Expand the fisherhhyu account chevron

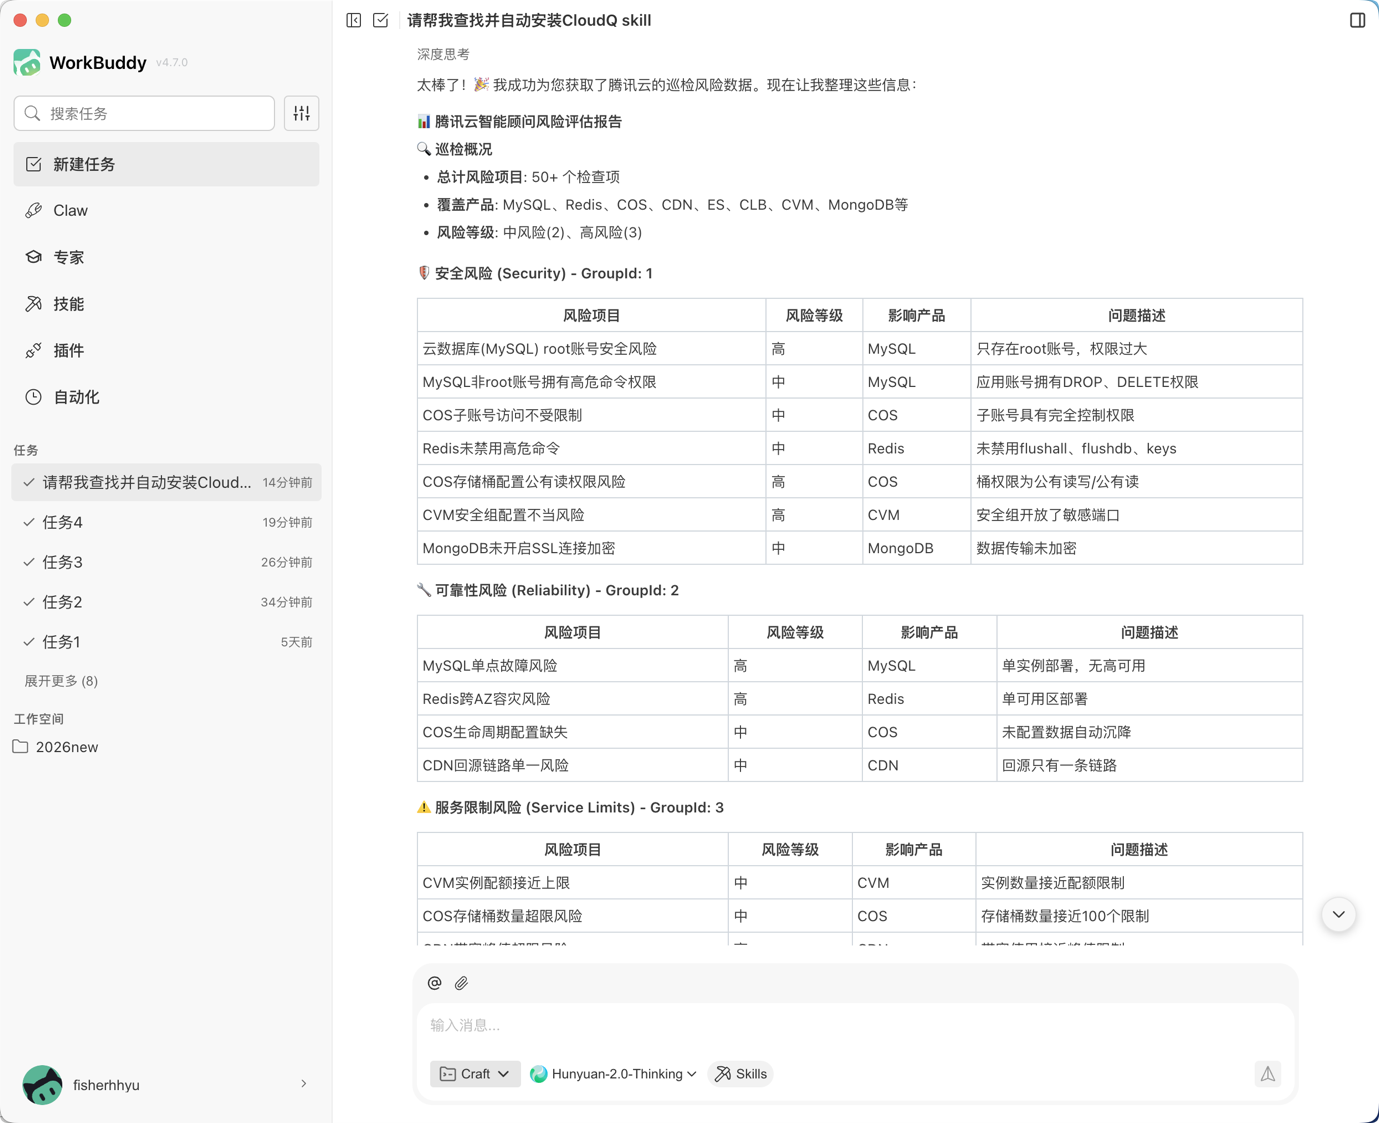(x=304, y=1084)
